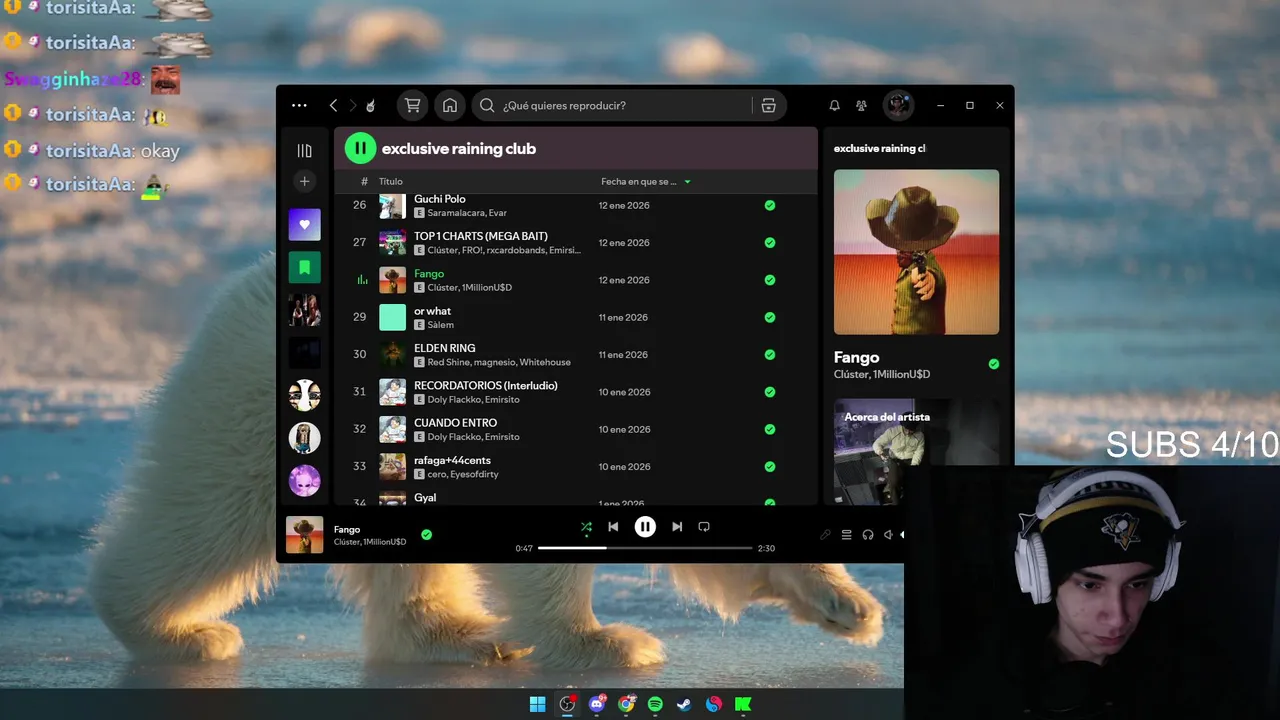Click the playing track 'Fango' in list
This screenshot has height=720, width=1280.
(x=429, y=273)
